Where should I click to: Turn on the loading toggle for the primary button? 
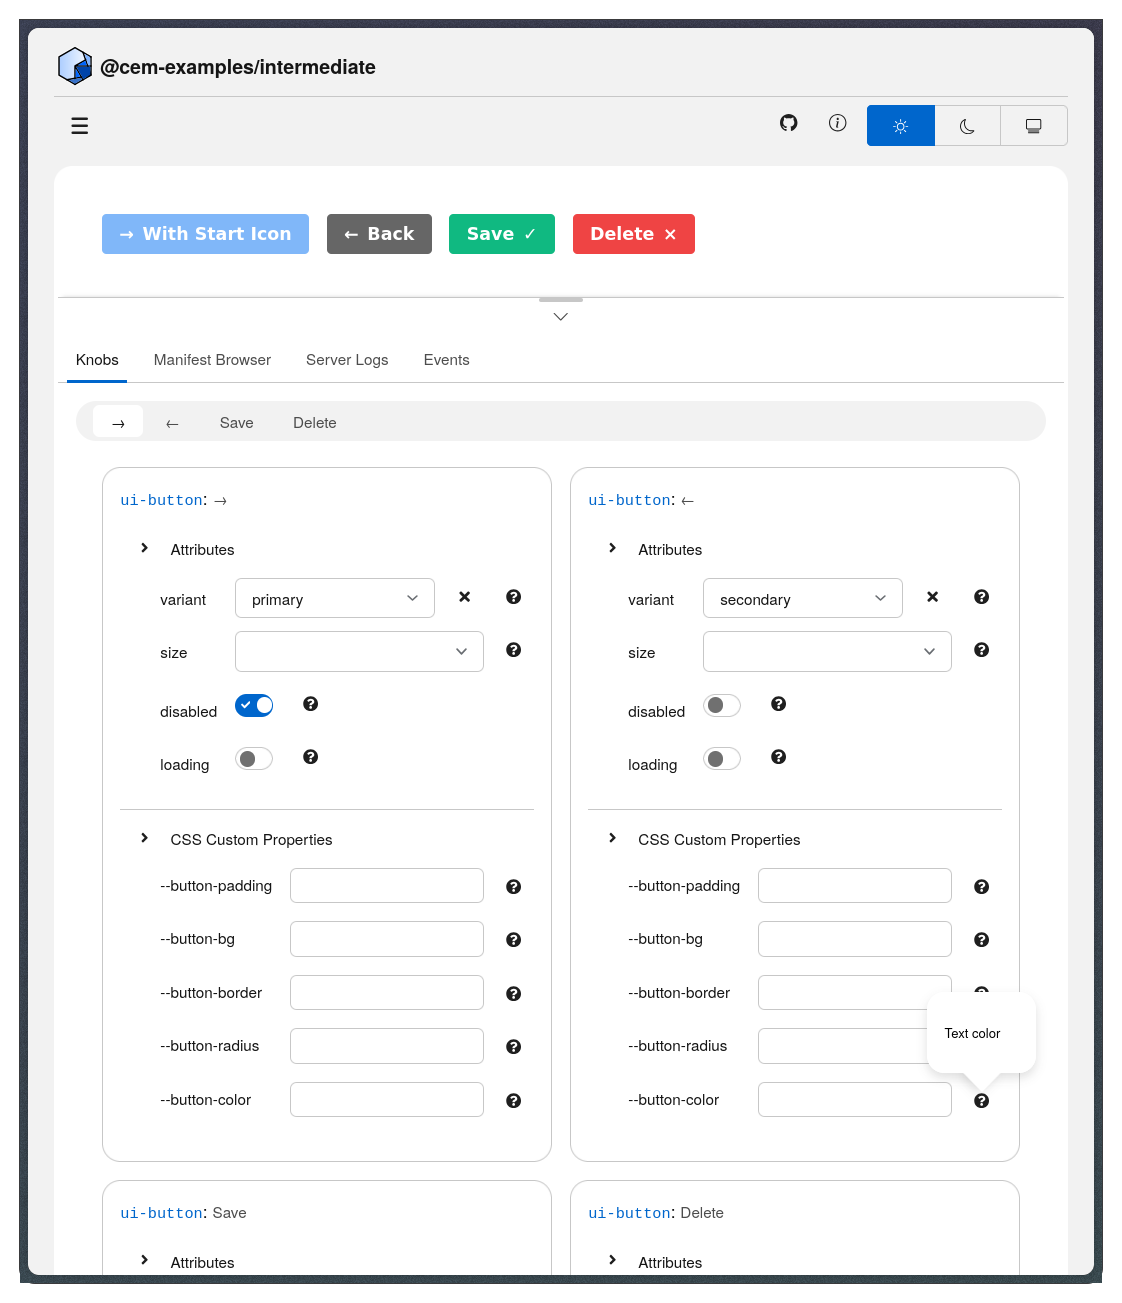click(253, 758)
